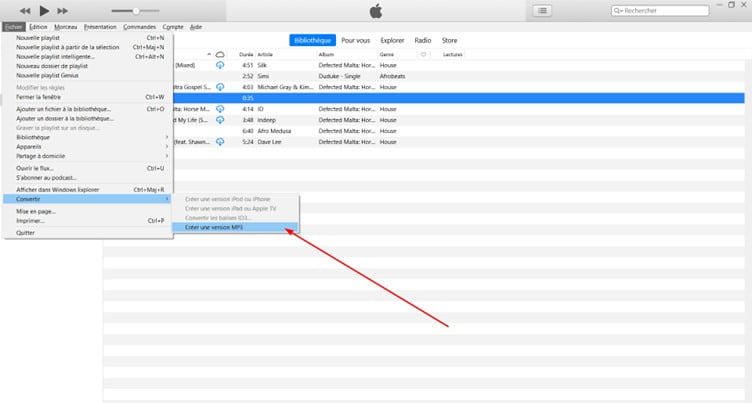Choose Ajouter un dossier à la bibliothèque

[88, 119]
